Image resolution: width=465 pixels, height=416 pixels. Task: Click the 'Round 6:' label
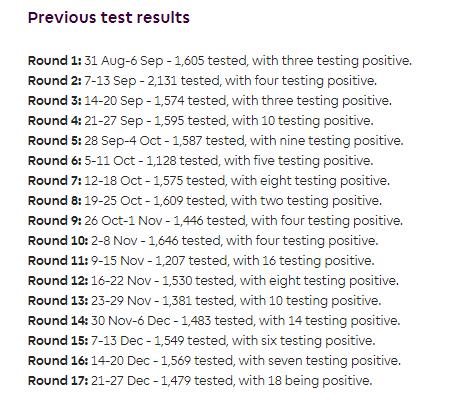[x=55, y=161]
